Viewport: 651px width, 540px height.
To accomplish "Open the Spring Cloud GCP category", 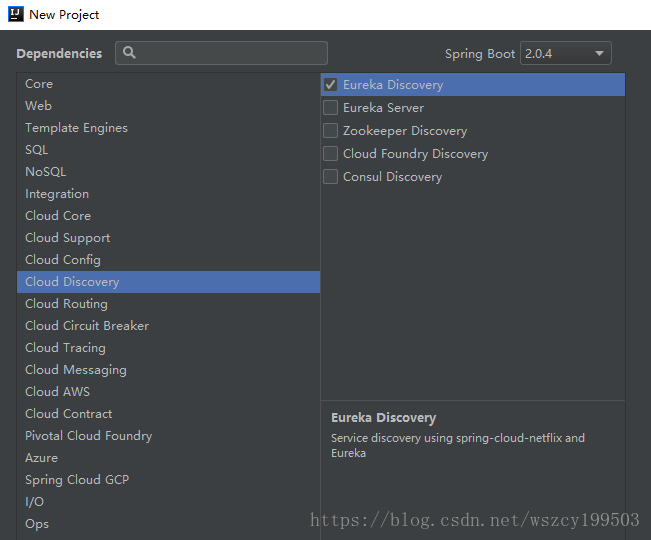I will pyautogui.click(x=168, y=480).
